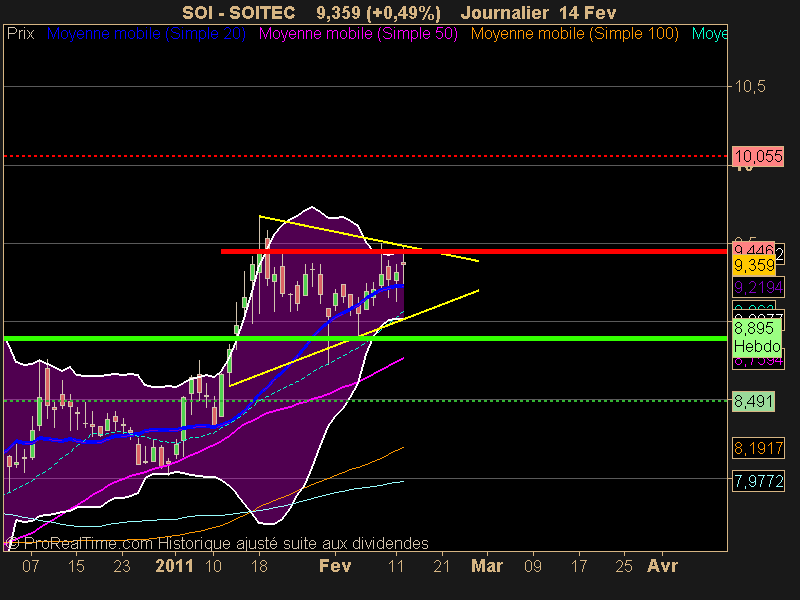Screen dimensions: 800x600
Task: Click the orange 8,1917 price tag
Action: tap(758, 448)
